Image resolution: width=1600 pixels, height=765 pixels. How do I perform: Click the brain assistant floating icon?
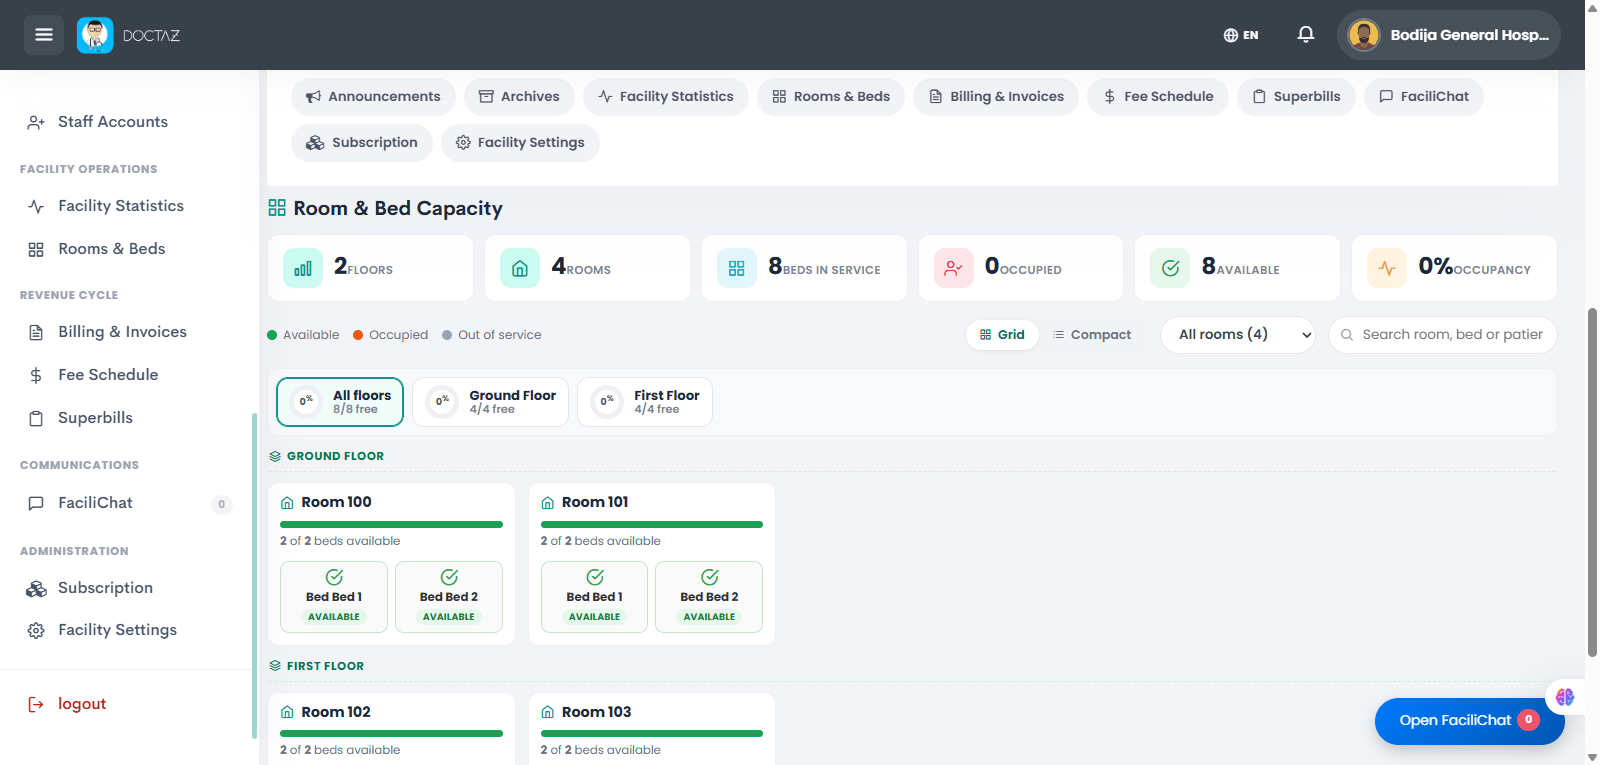click(1565, 697)
